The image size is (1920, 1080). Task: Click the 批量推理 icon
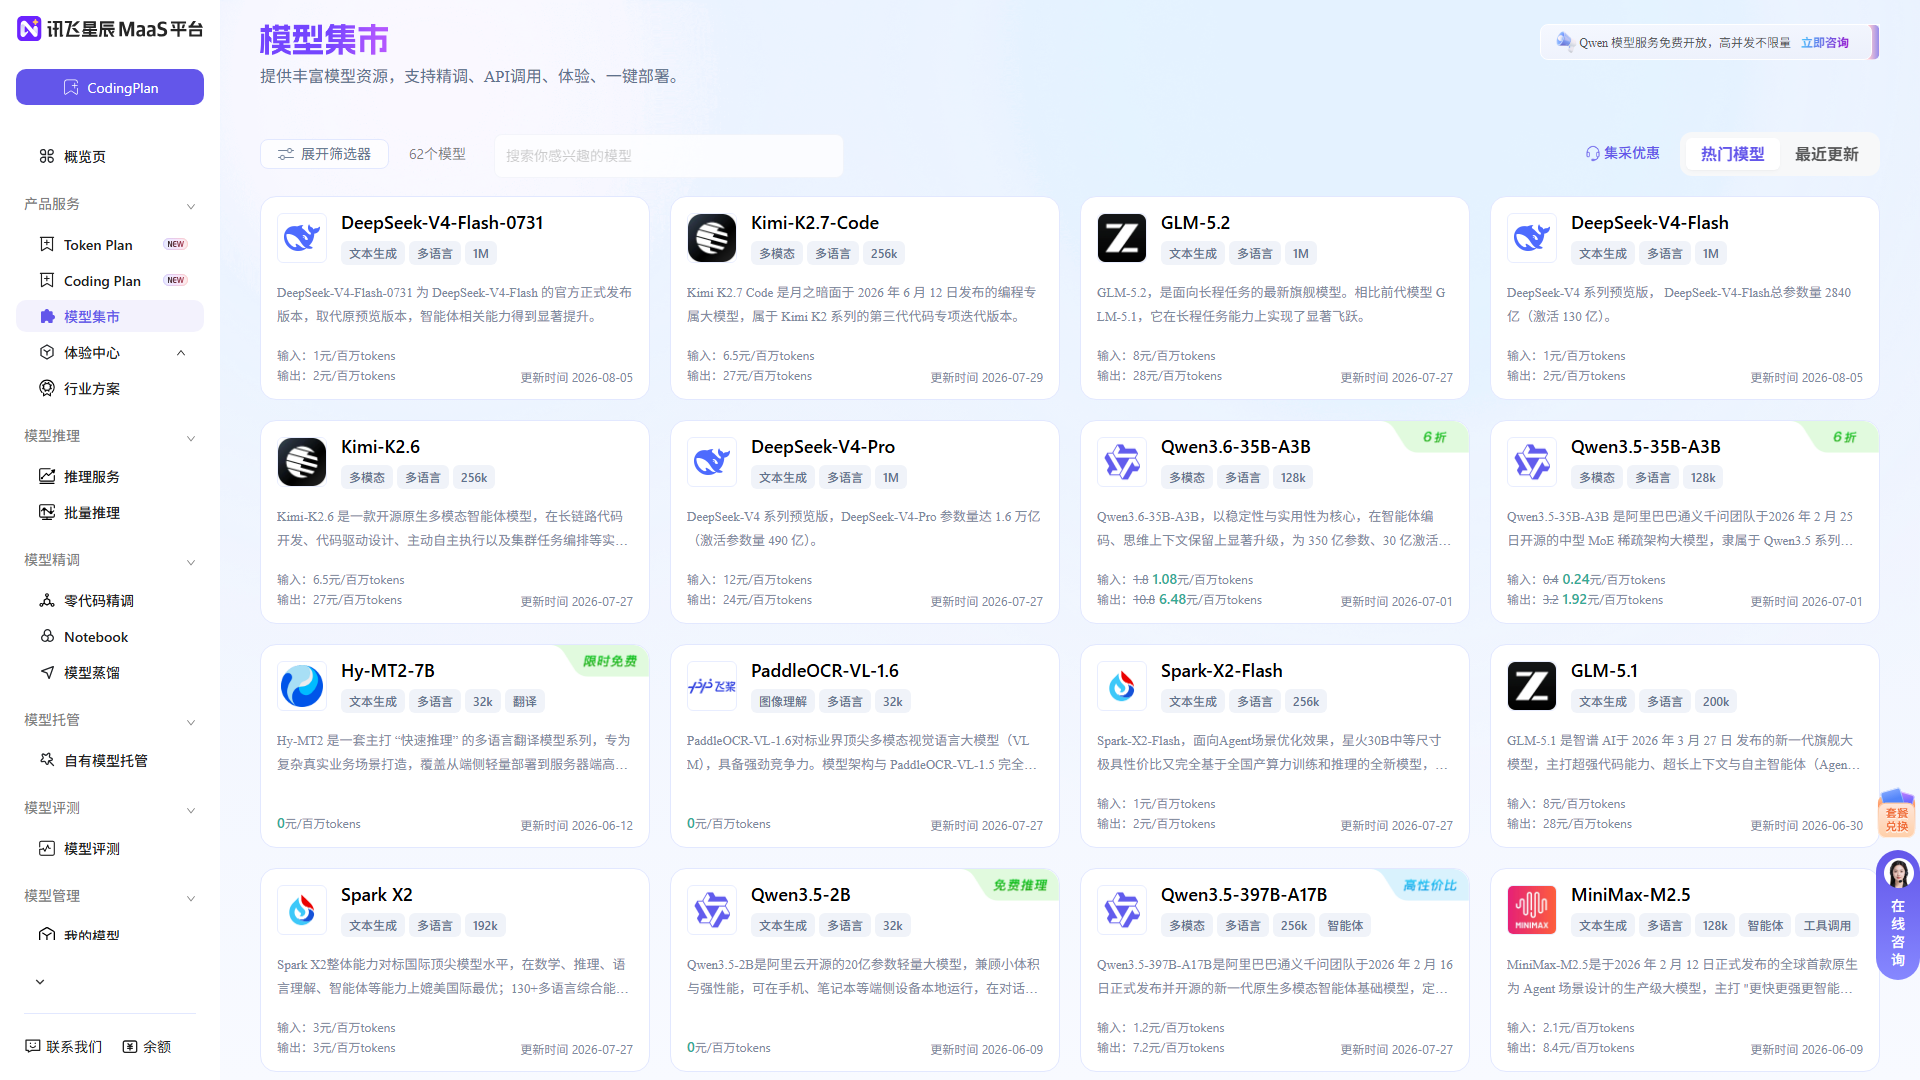click(x=47, y=512)
